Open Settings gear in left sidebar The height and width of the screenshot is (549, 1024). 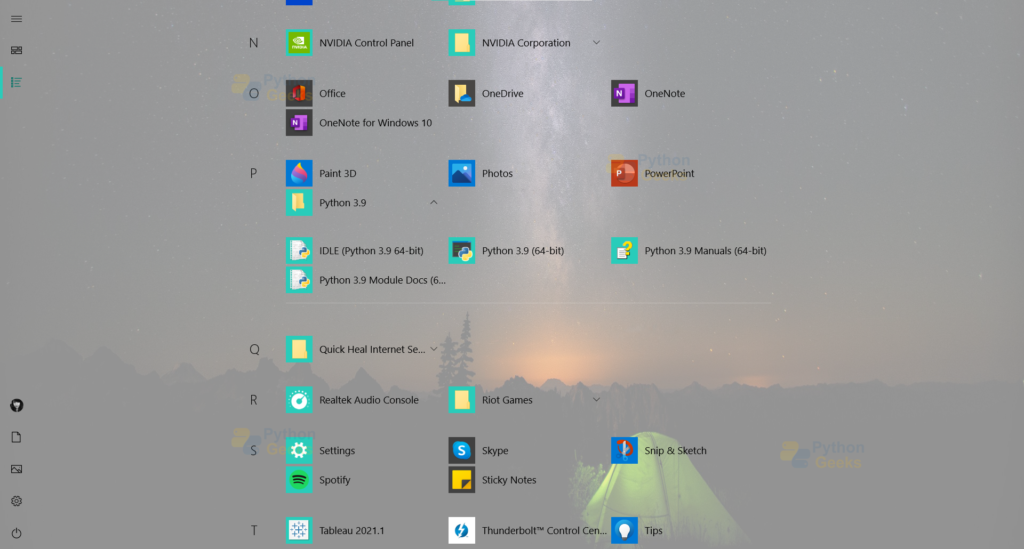[16, 501]
